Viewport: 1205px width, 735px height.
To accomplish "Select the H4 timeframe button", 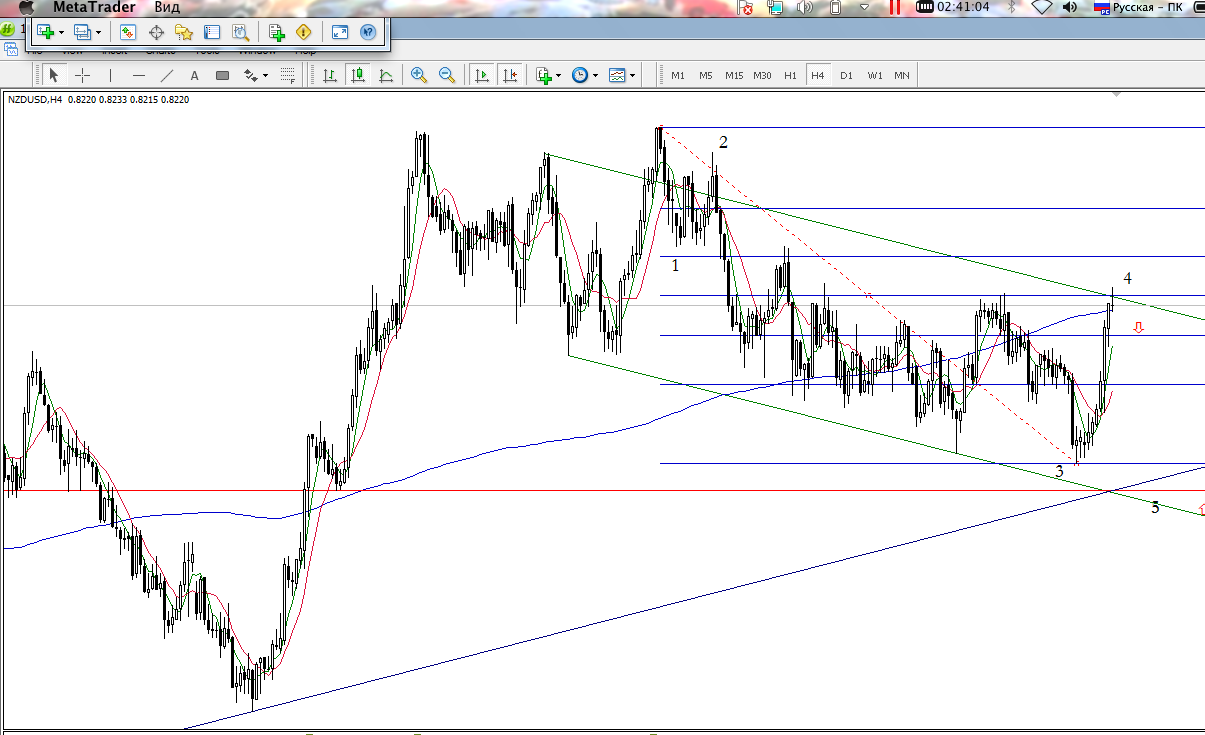I will pos(818,75).
